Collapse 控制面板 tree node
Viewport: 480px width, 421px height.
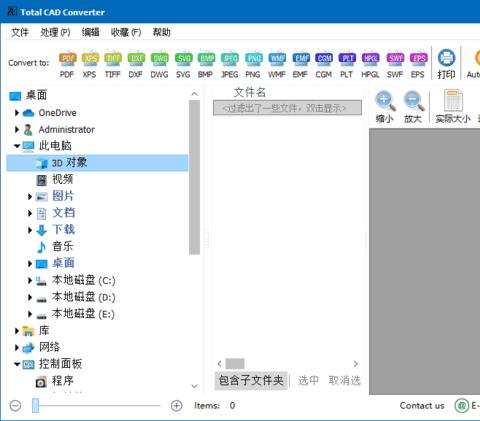(x=17, y=364)
